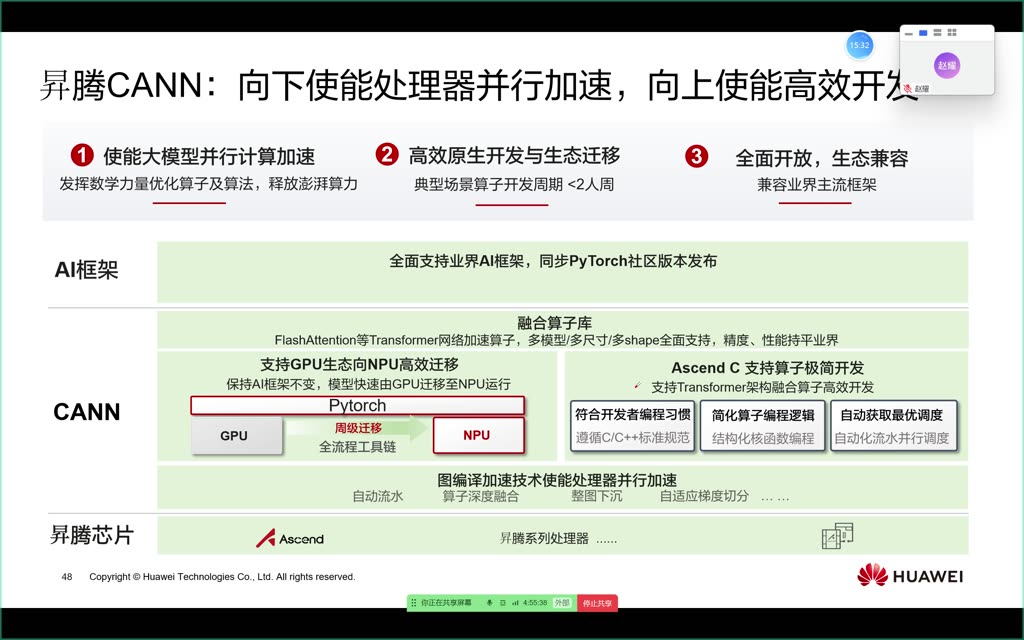The height and width of the screenshot is (640, 1024).
Task: Click the 符合开发者编程习惯 box
Action: (x=633, y=425)
